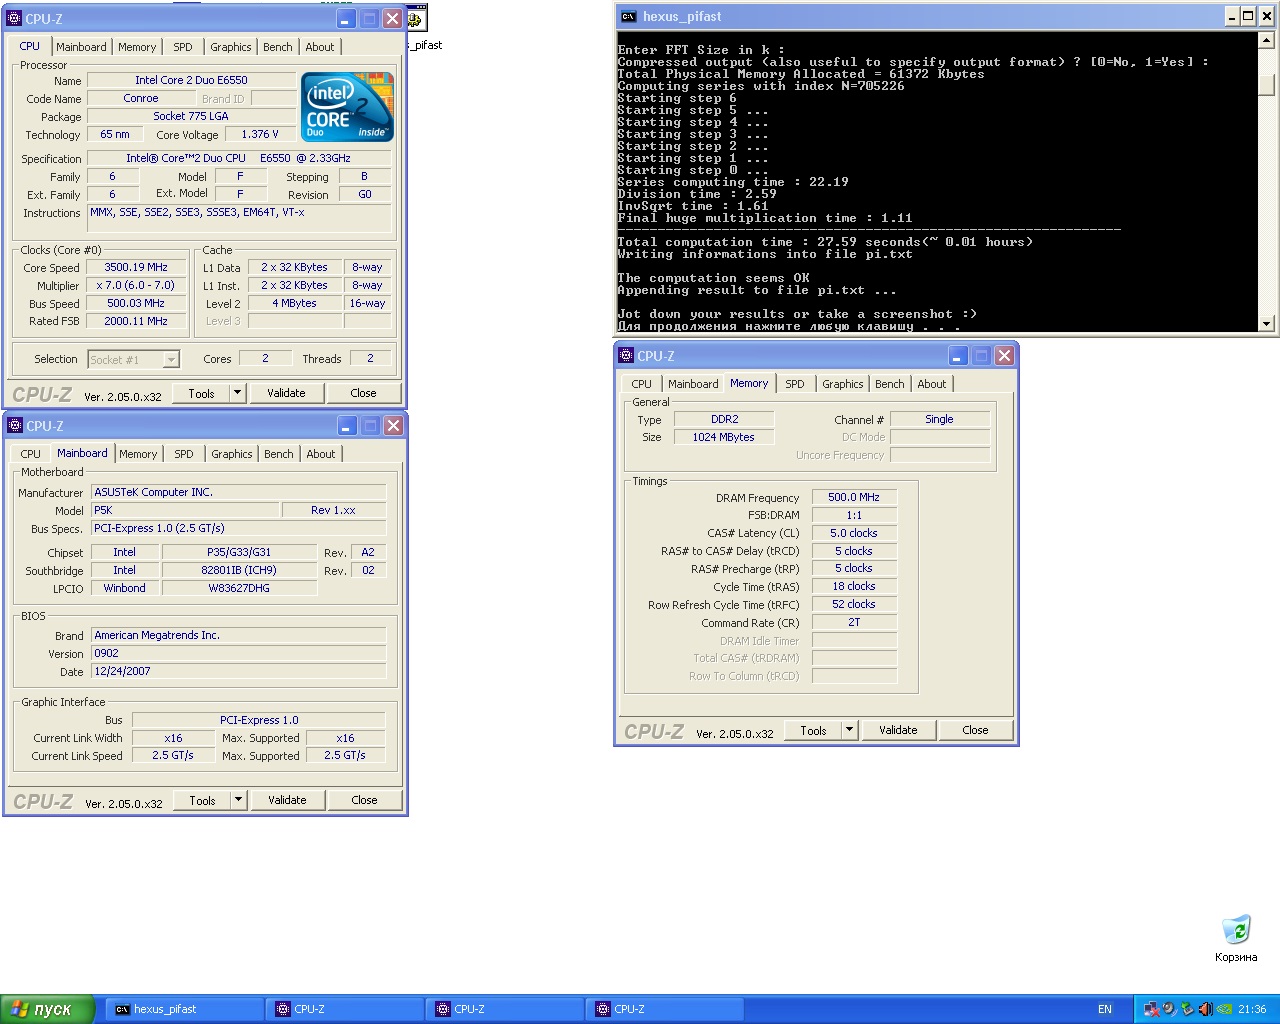Switch to hexus_pifast in the taskbar
This screenshot has width=1280, height=1024.
185,1009
